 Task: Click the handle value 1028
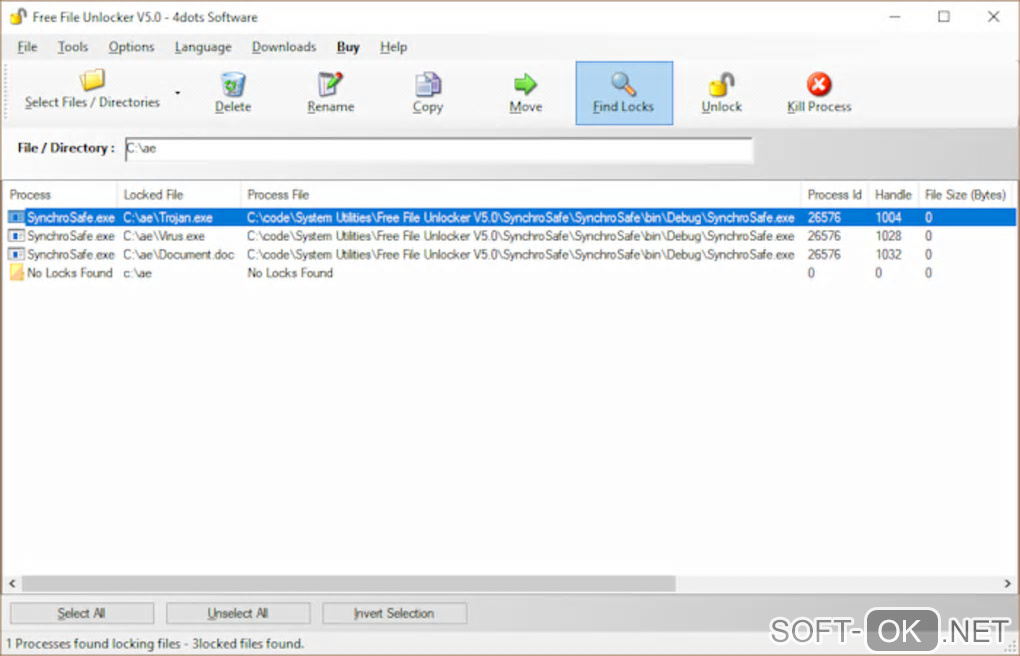pos(888,236)
